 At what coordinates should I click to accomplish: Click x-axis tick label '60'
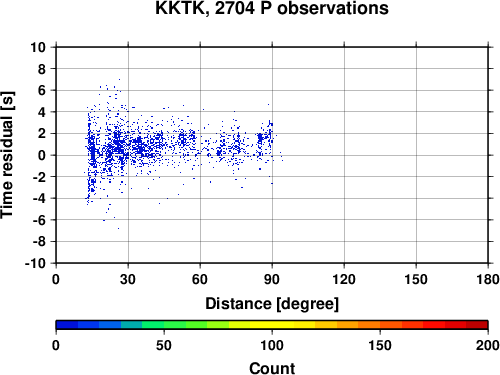tap(200, 279)
